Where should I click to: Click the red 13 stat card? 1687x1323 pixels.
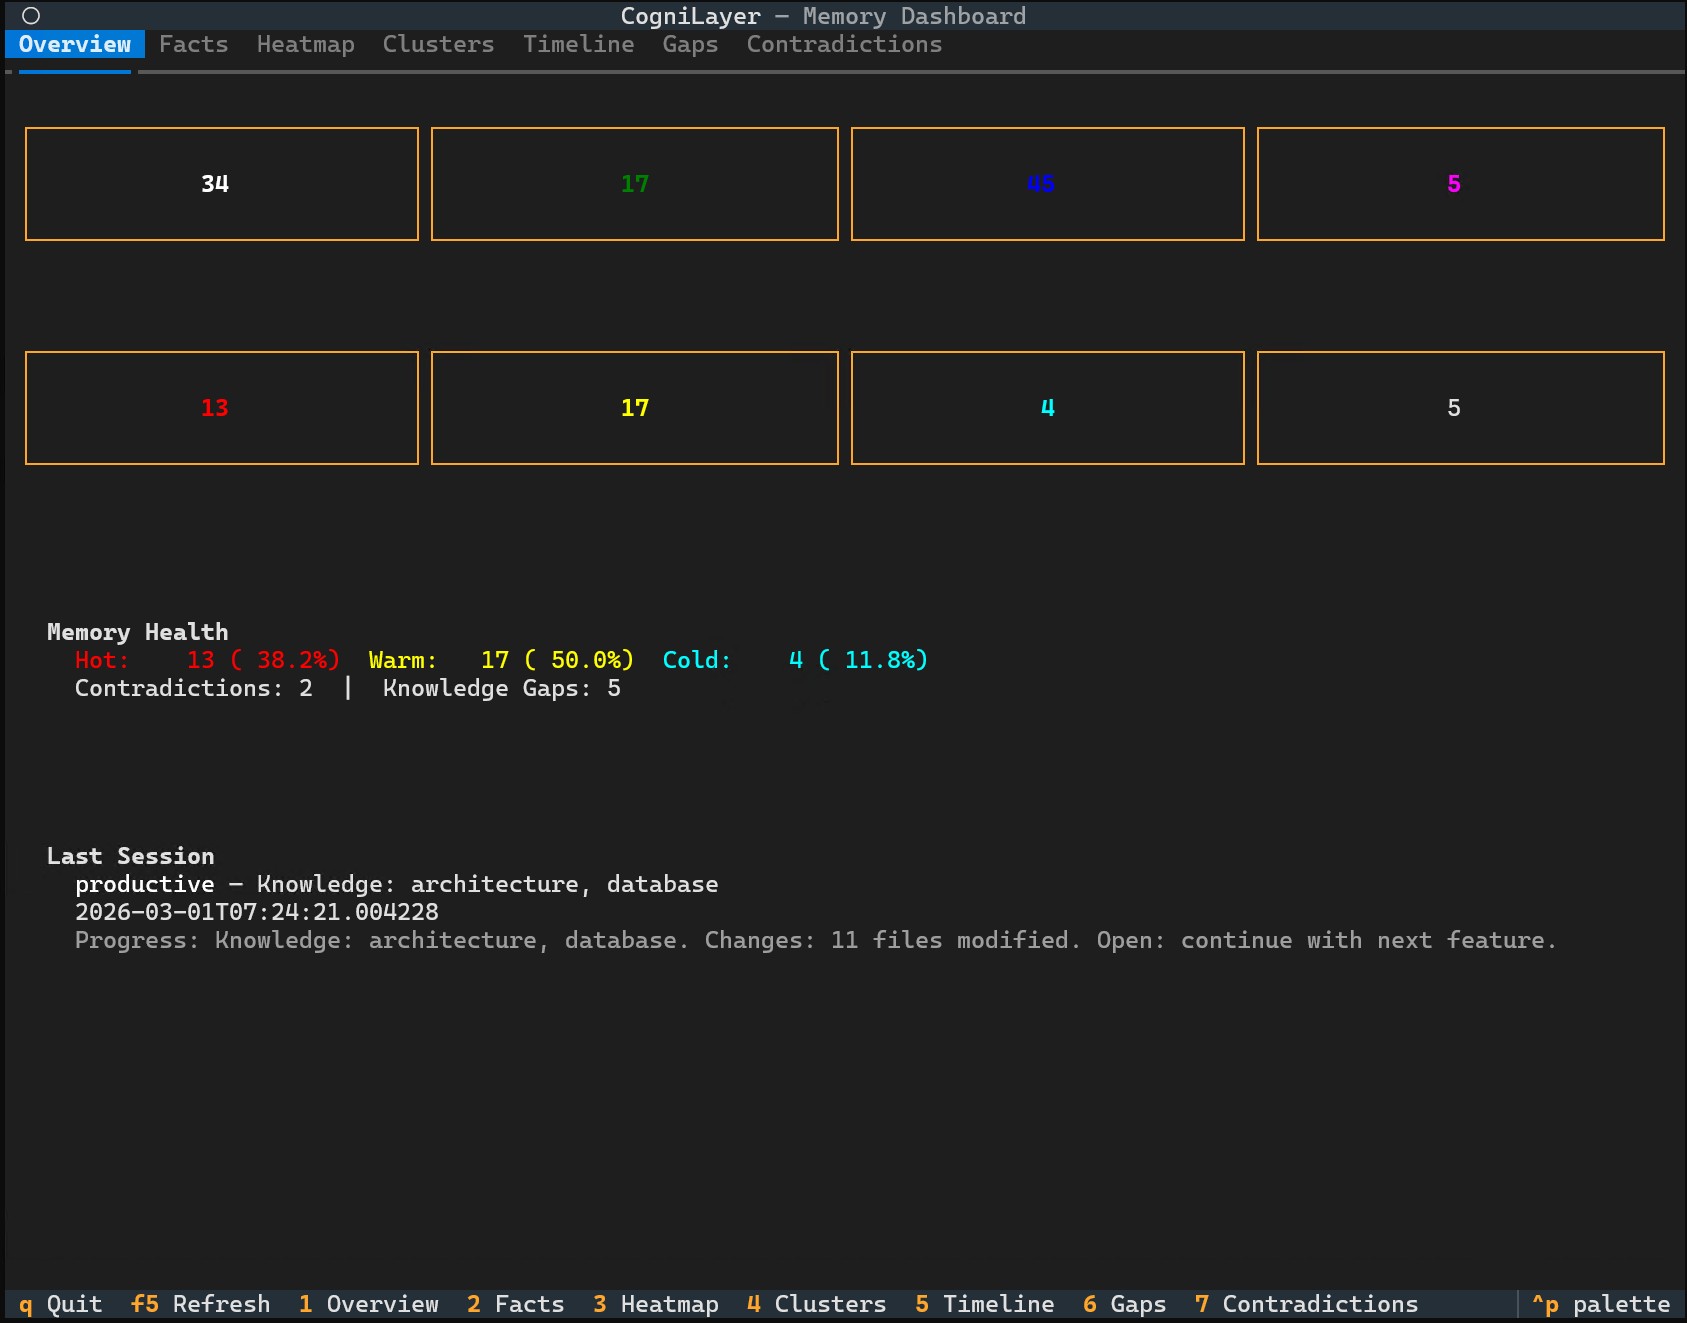(x=222, y=408)
